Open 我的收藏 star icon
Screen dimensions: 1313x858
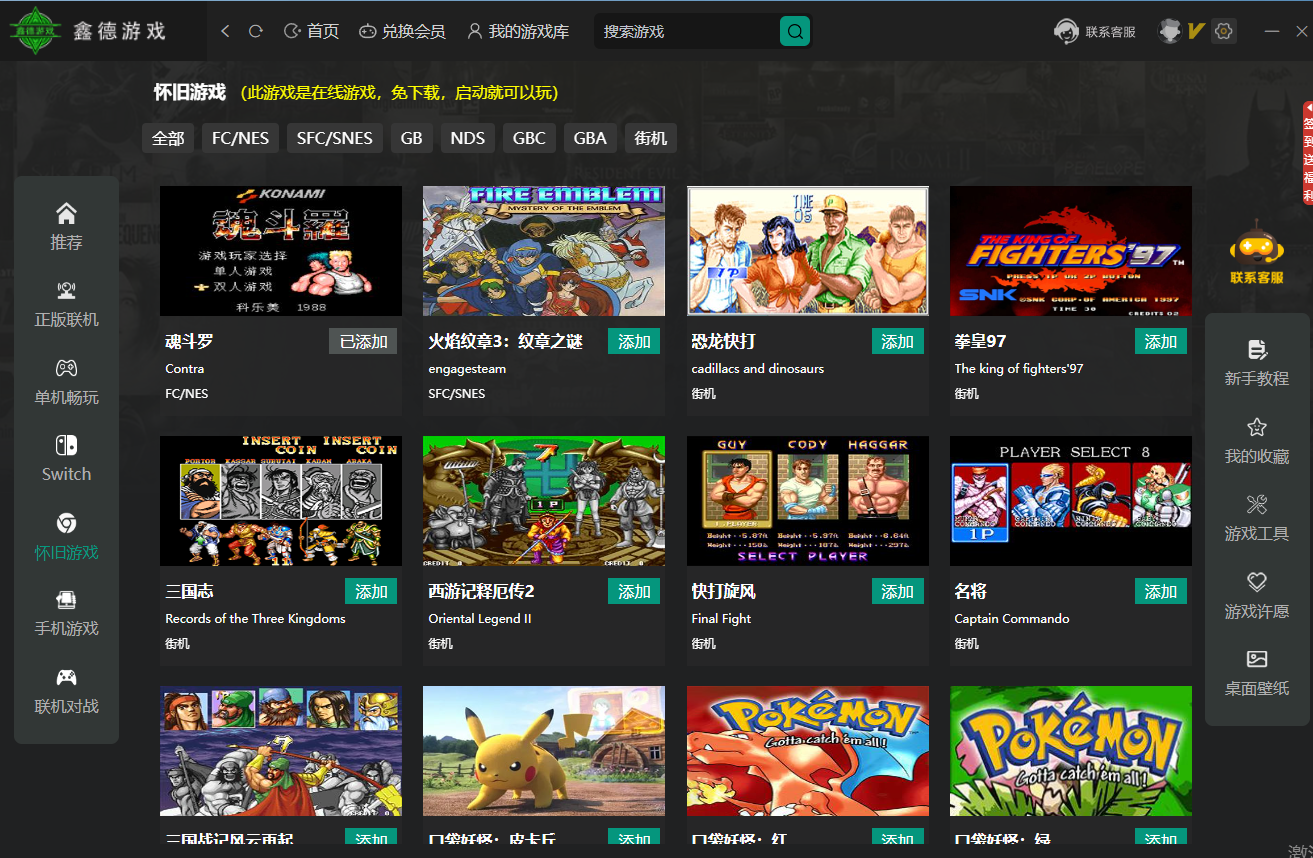click(1257, 427)
